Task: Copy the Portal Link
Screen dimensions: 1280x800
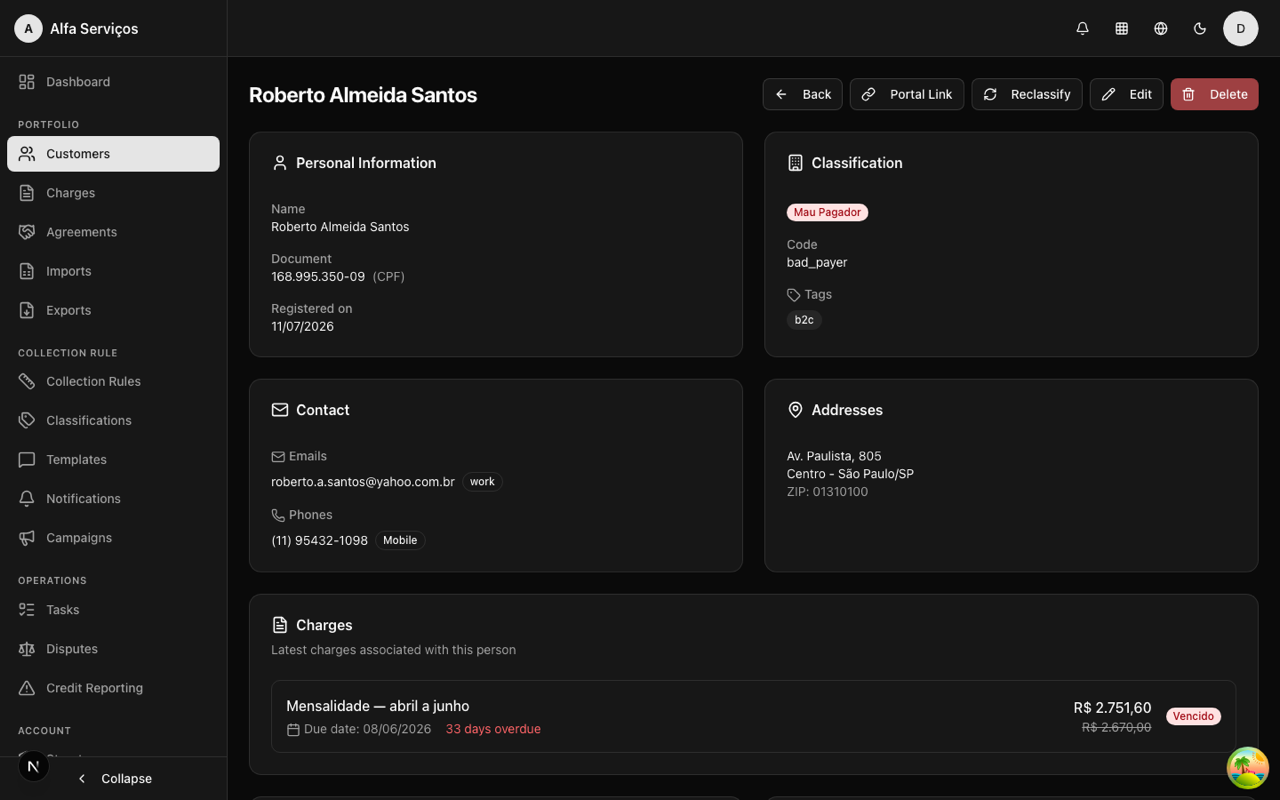Action: coord(907,94)
